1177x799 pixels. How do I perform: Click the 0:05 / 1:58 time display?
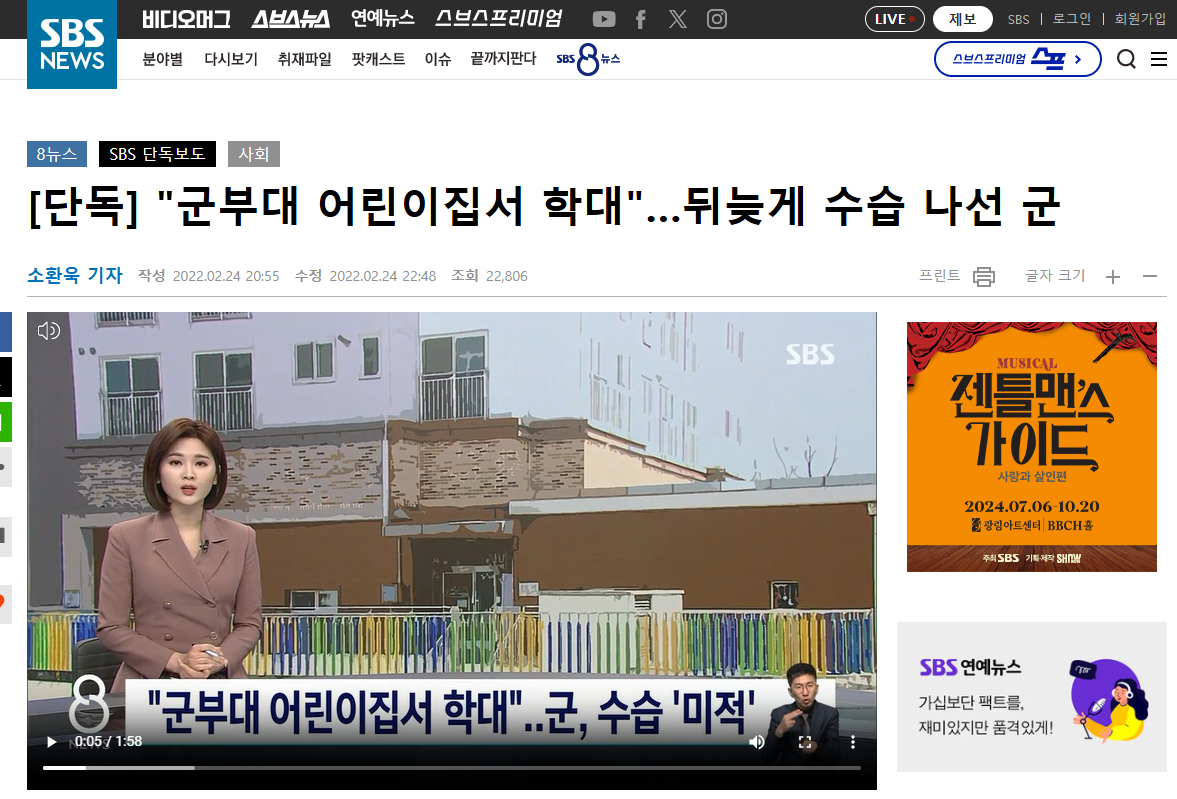click(108, 742)
